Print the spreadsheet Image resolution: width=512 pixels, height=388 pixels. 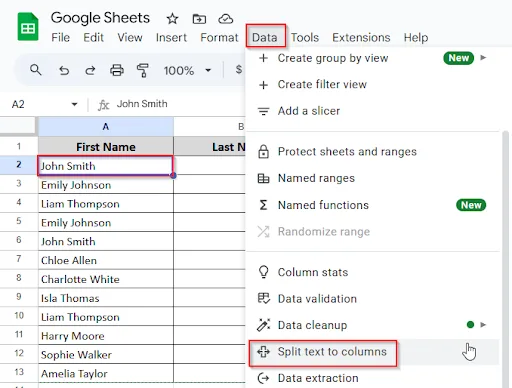click(x=117, y=70)
